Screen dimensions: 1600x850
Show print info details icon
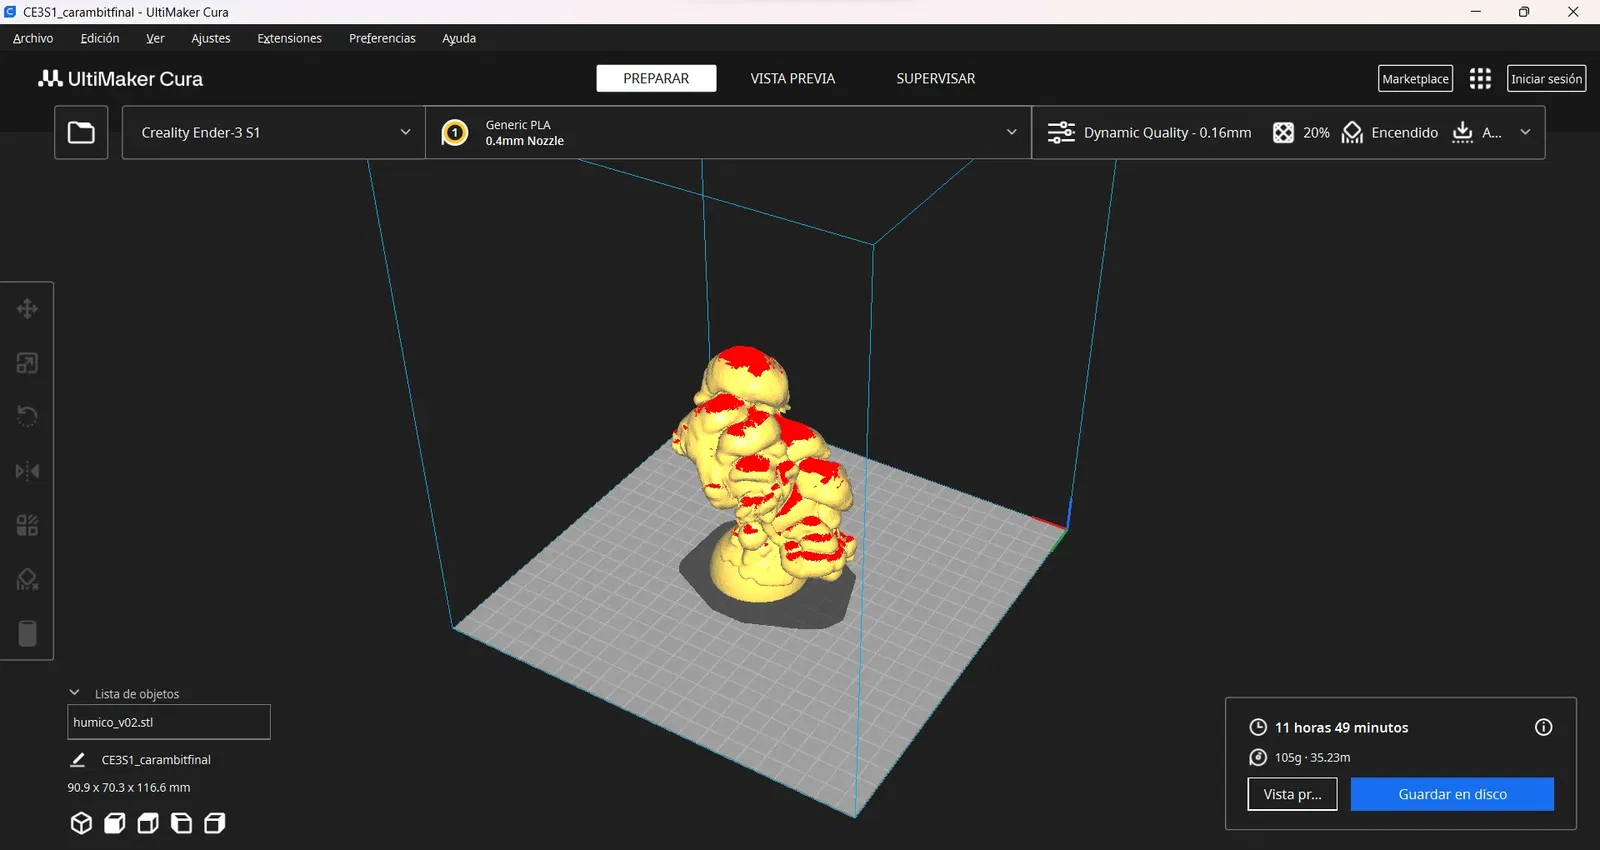click(x=1543, y=727)
